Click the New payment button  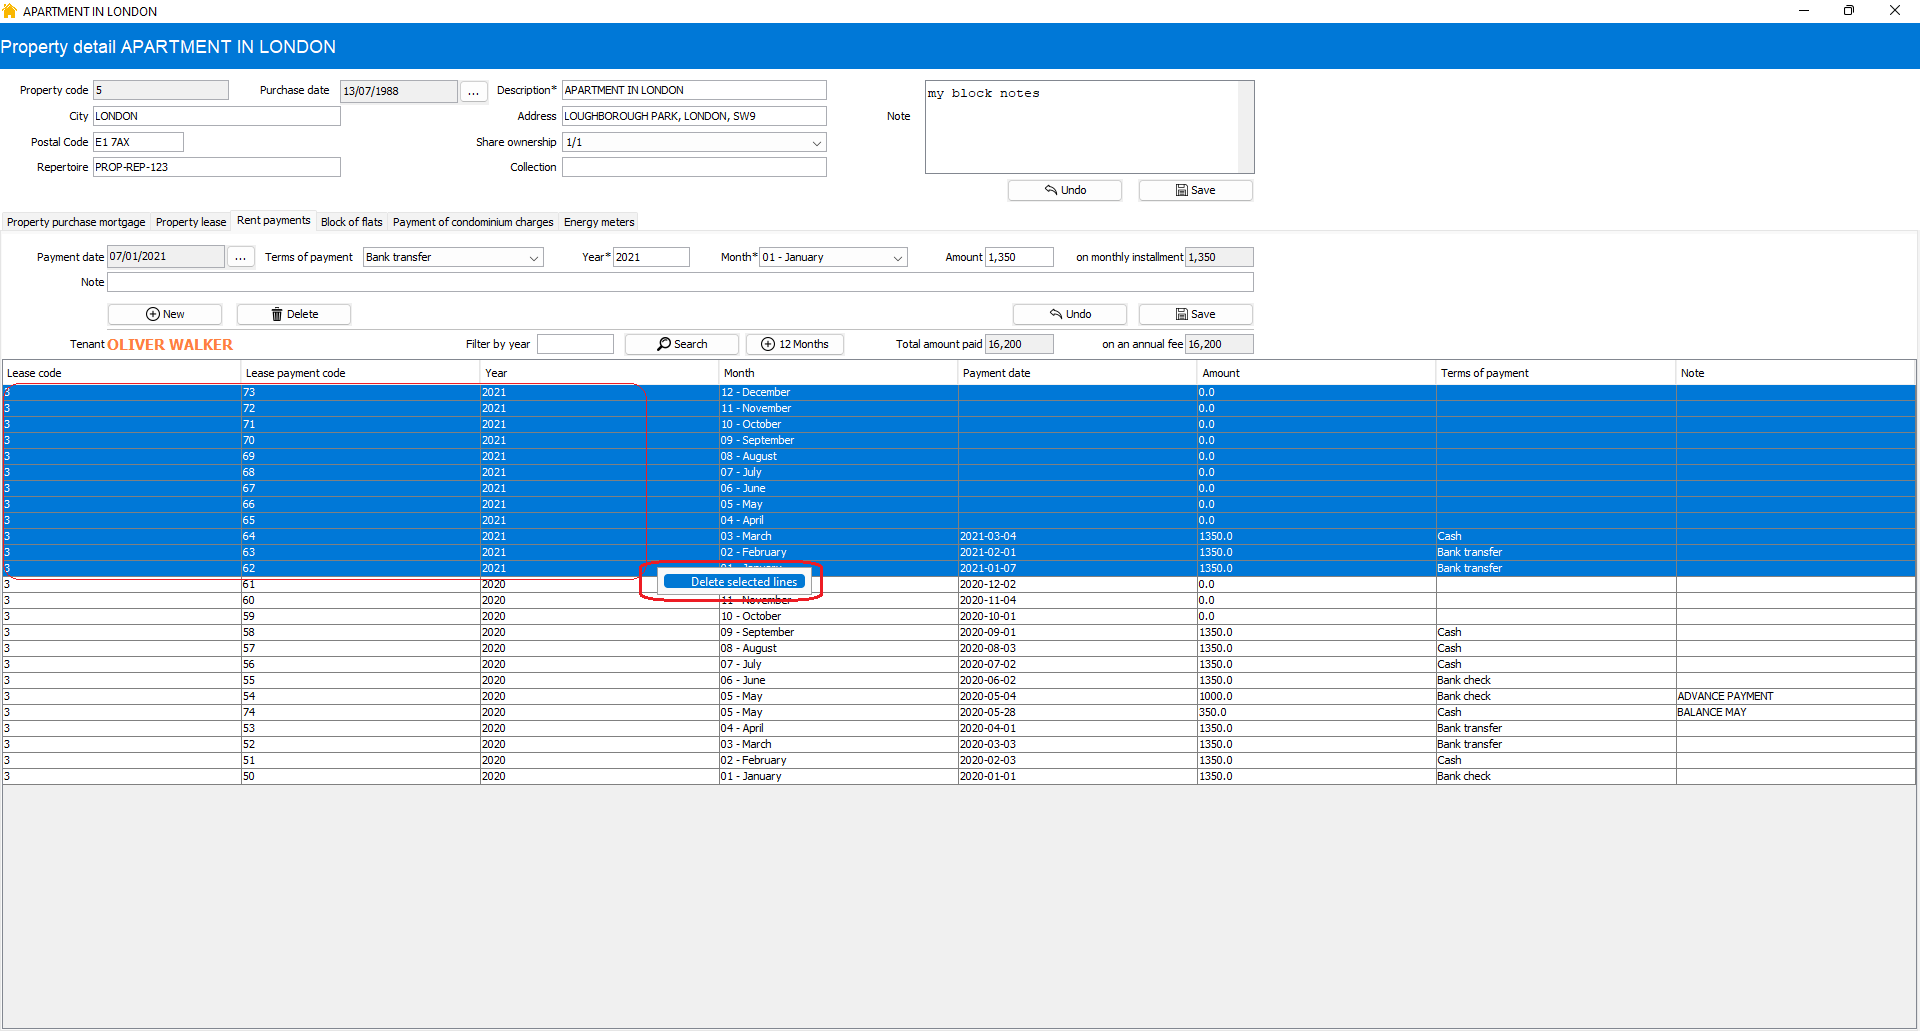point(165,314)
